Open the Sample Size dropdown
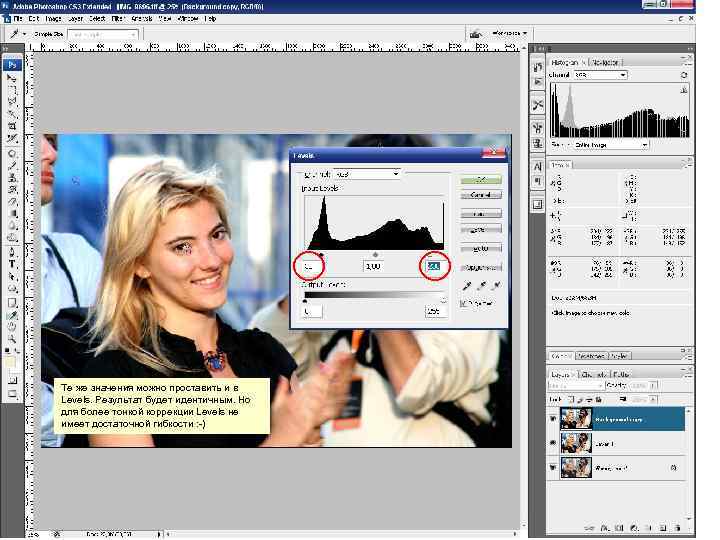Screen dimensions: 720x540 coord(103,34)
